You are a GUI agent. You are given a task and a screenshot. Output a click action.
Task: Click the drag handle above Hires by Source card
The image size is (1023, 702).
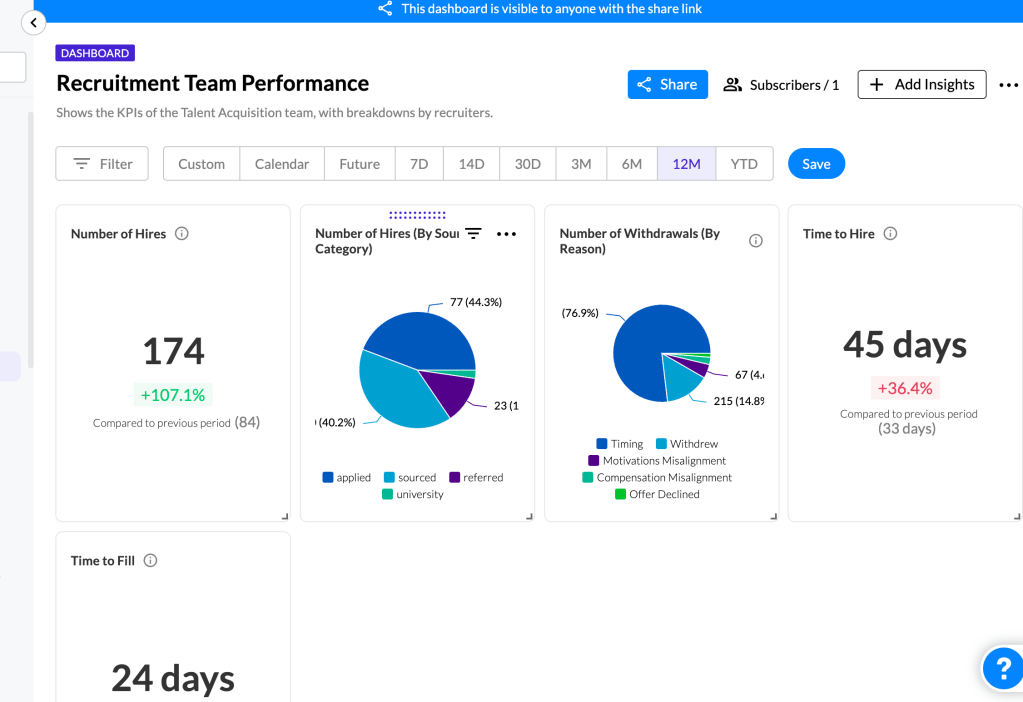tap(417, 214)
